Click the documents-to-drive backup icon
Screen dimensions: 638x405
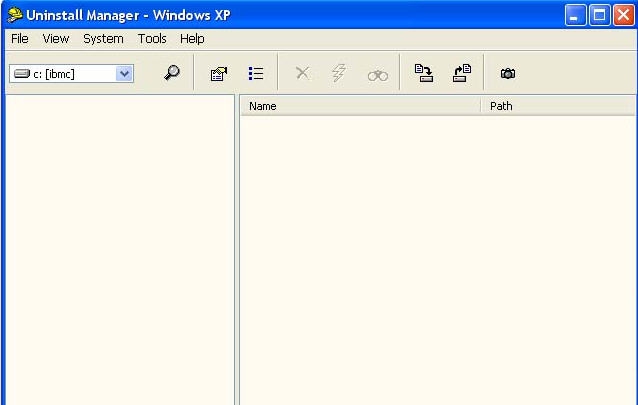(x=424, y=73)
